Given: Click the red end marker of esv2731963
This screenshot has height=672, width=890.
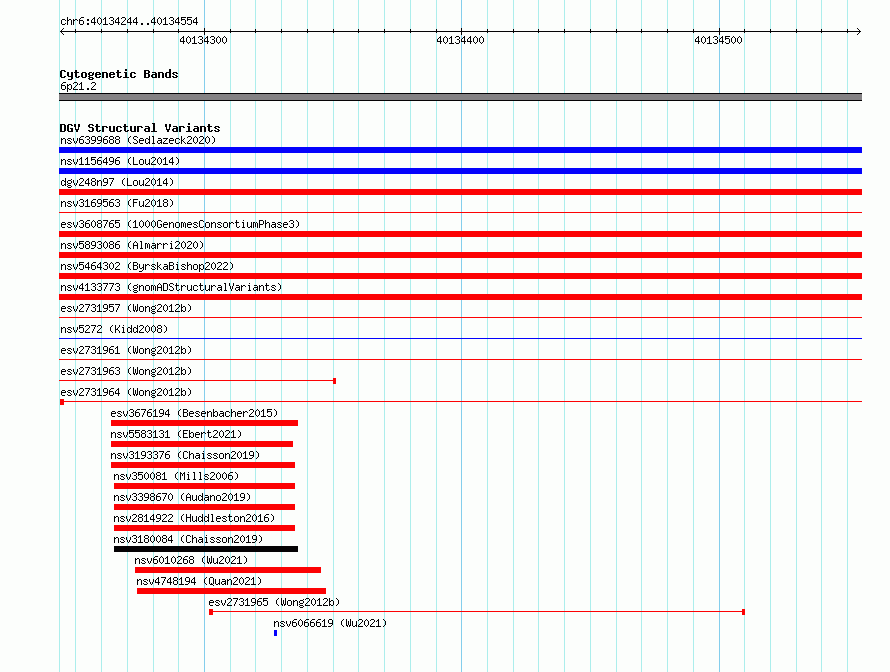Looking at the screenshot, I should click(x=334, y=381).
